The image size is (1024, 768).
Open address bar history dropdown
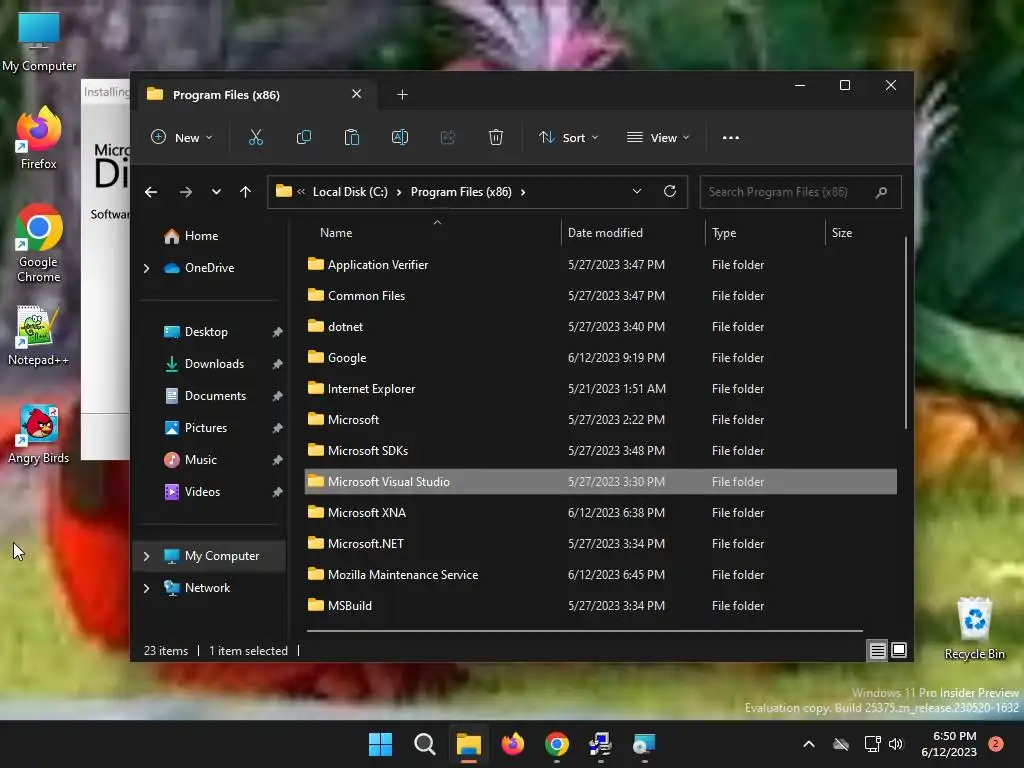pyautogui.click(x=637, y=191)
